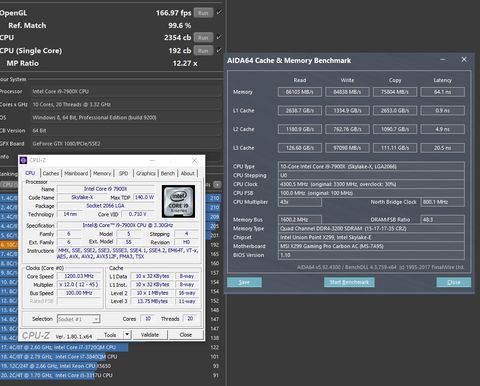Click the Level 3 cache value 13.75 MBytes
The image size is (480, 386).
[152, 301]
